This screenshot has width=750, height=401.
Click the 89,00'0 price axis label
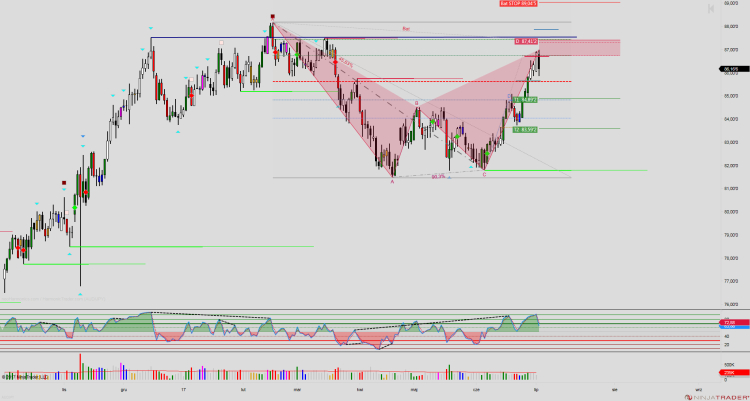click(730, 3)
